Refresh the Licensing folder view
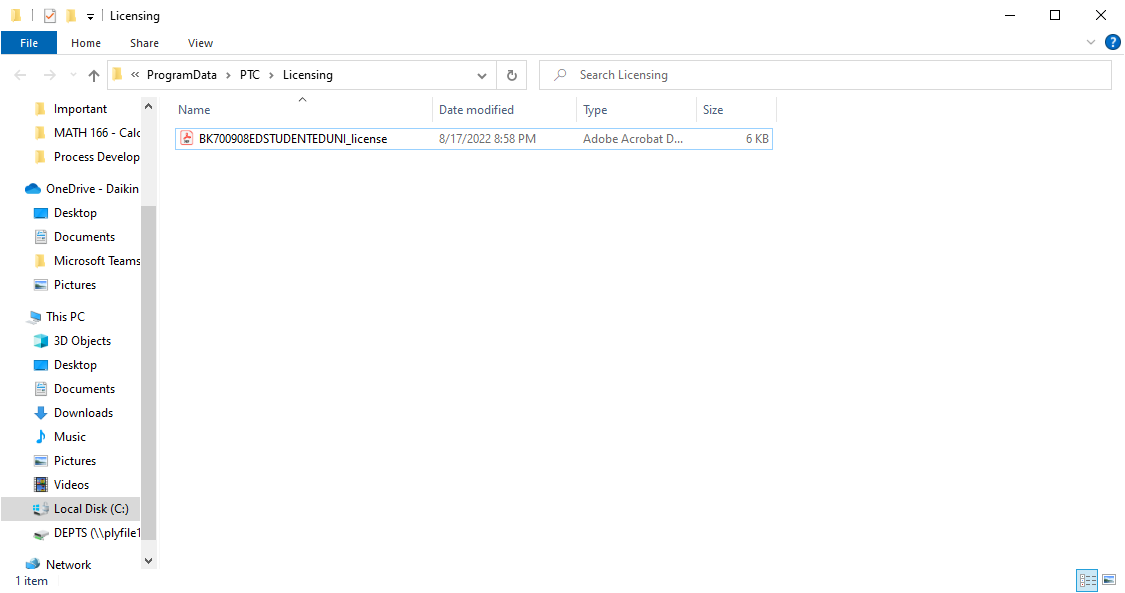 tap(511, 74)
